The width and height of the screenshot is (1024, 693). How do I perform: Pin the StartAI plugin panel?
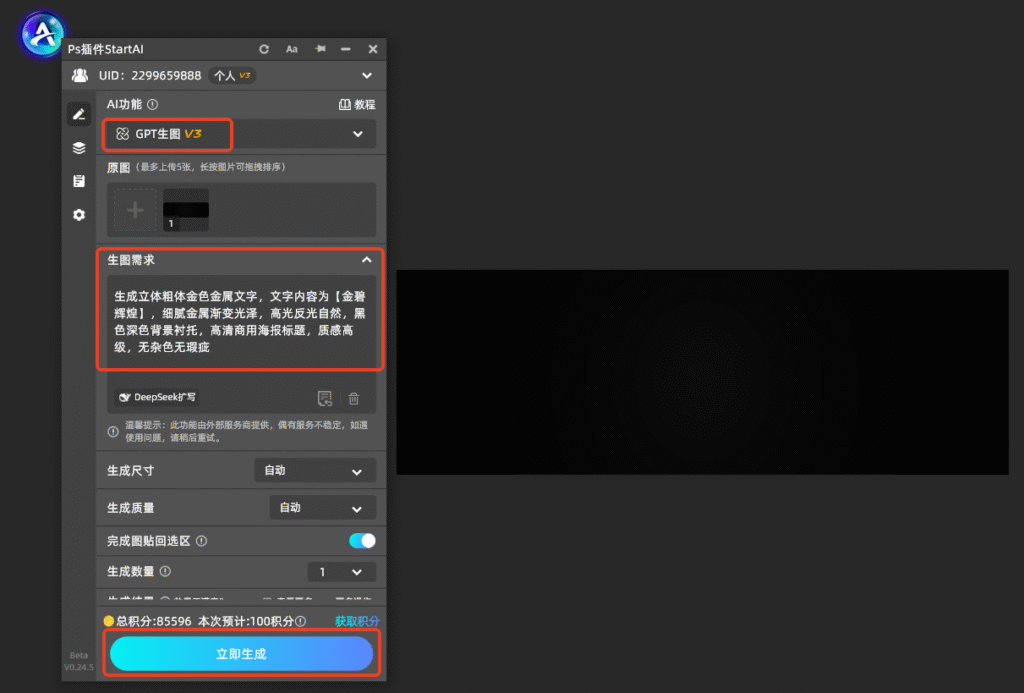tap(320, 49)
